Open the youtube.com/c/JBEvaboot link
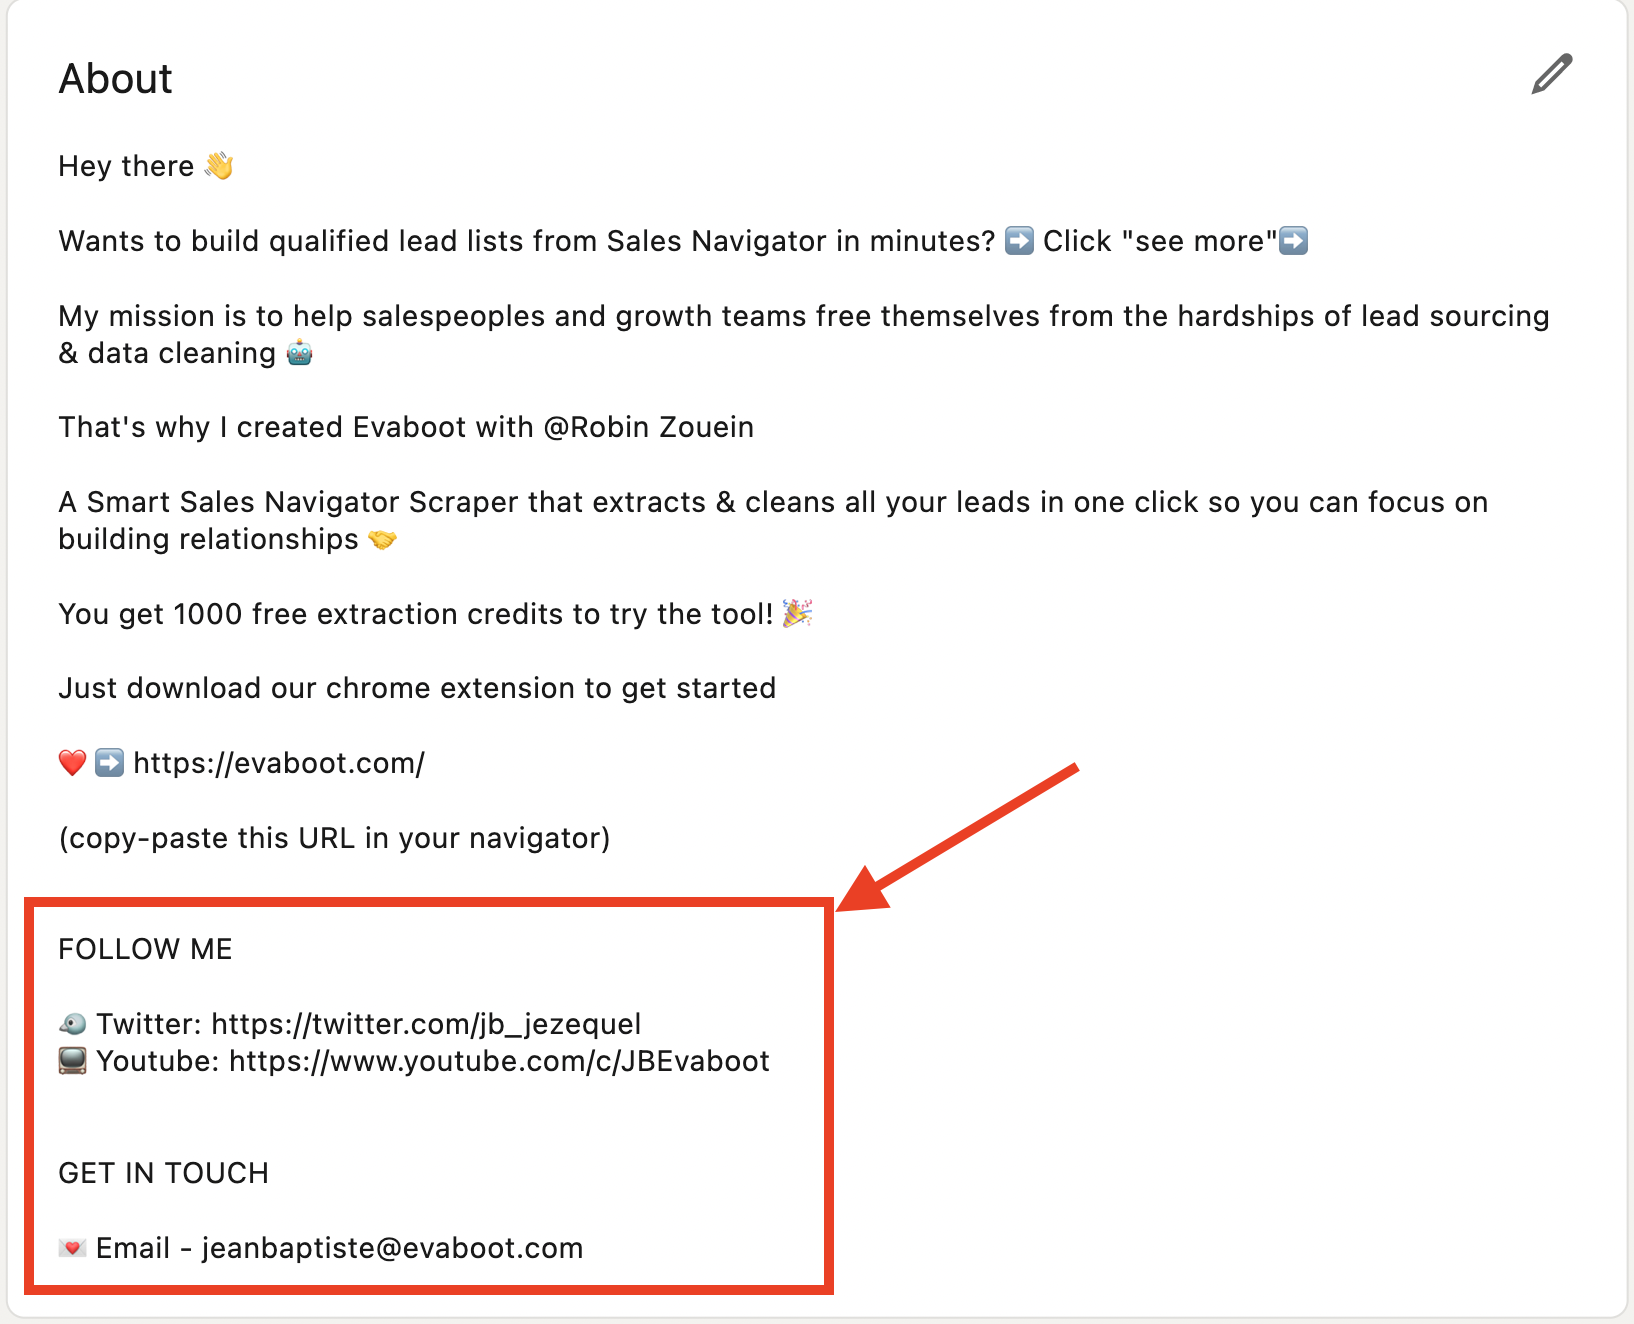 [499, 1060]
